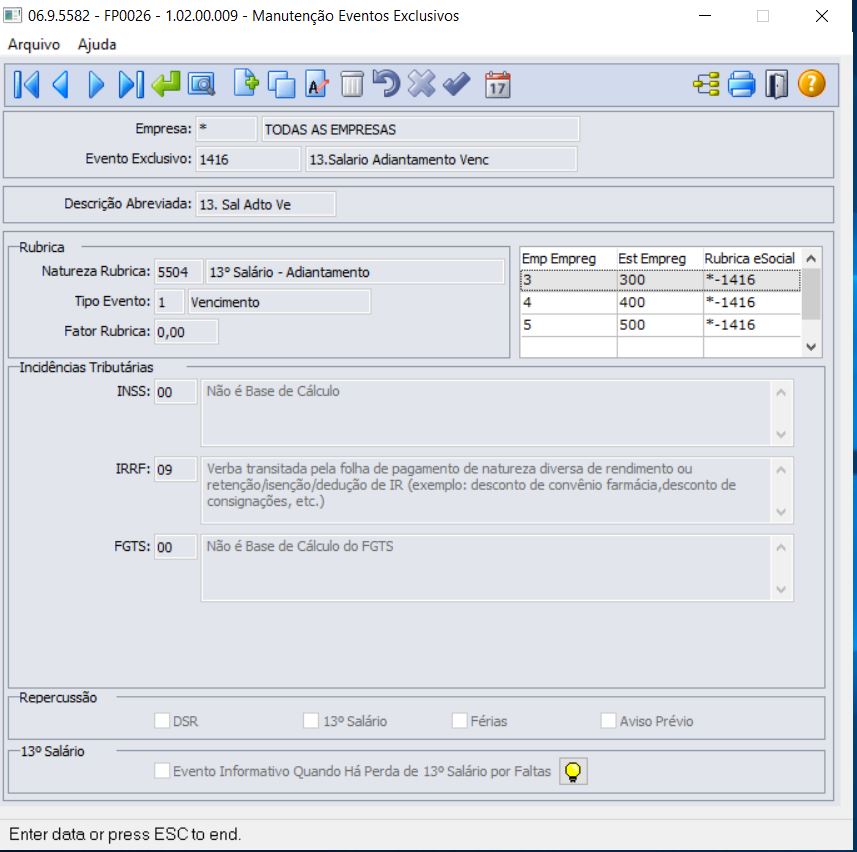857x852 pixels.
Task: Click the 13.Salario Adiantamento Venc description
Action: pyautogui.click(x=442, y=159)
